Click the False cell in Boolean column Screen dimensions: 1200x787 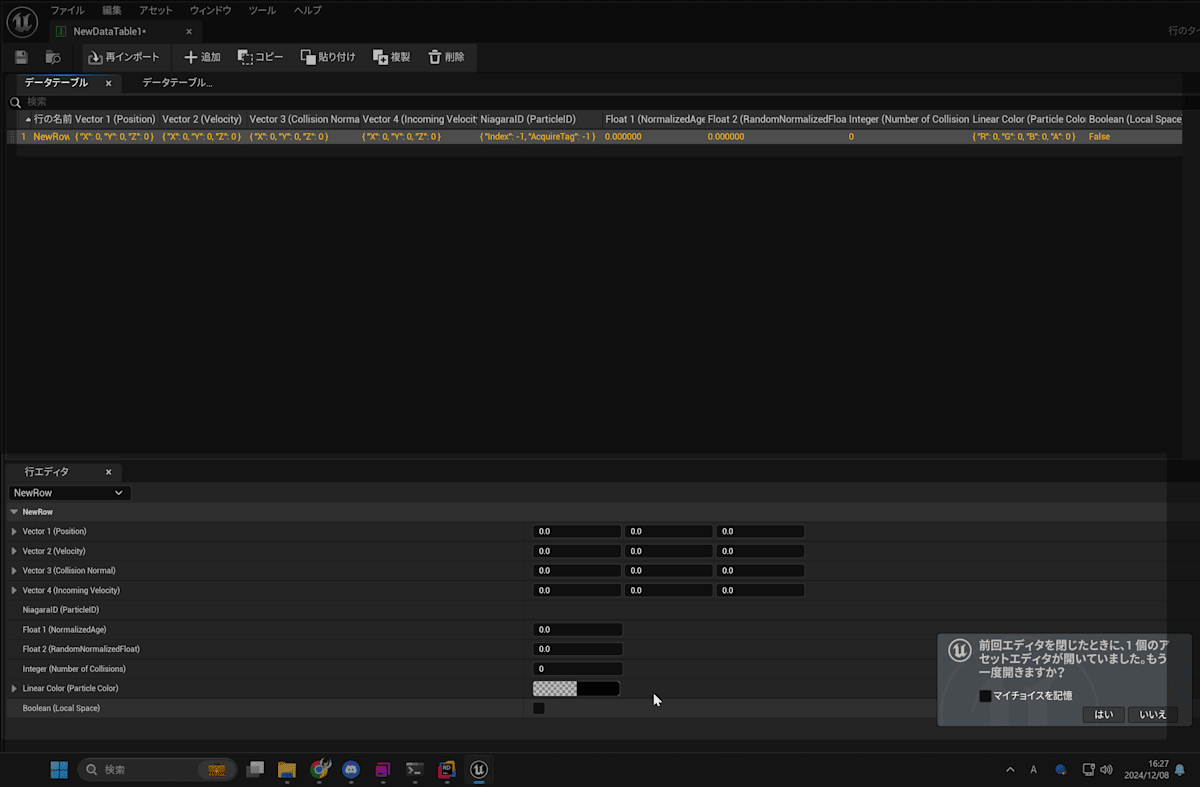click(1099, 136)
